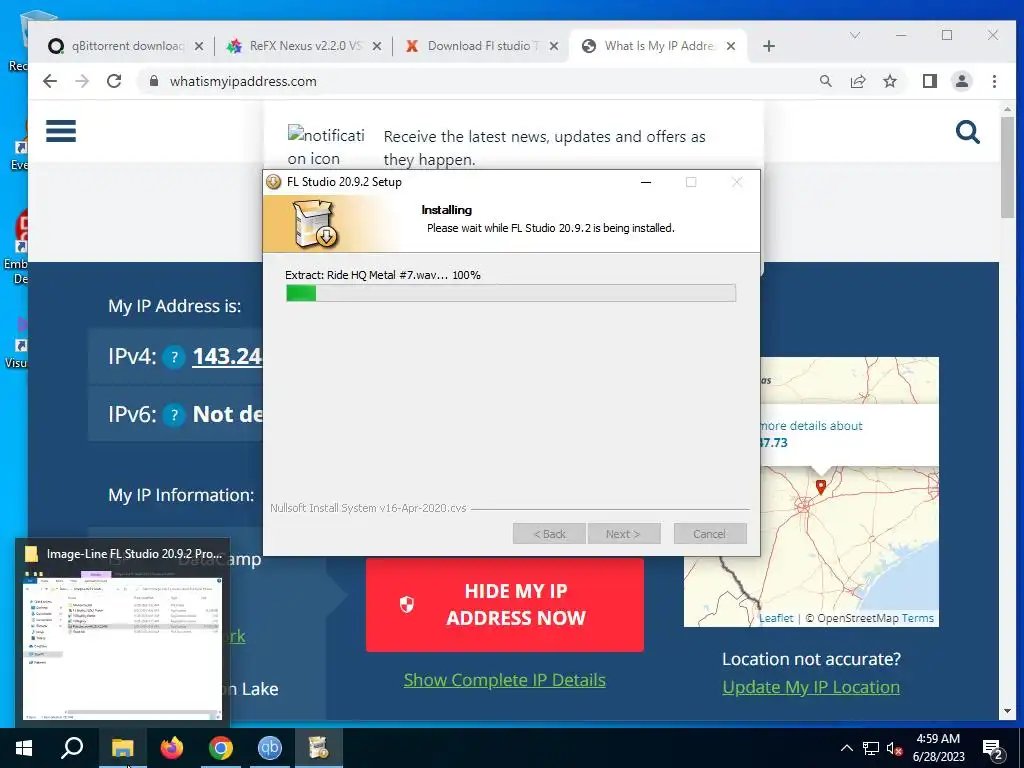Open qBittorrent from taskbar

[270, 748]
